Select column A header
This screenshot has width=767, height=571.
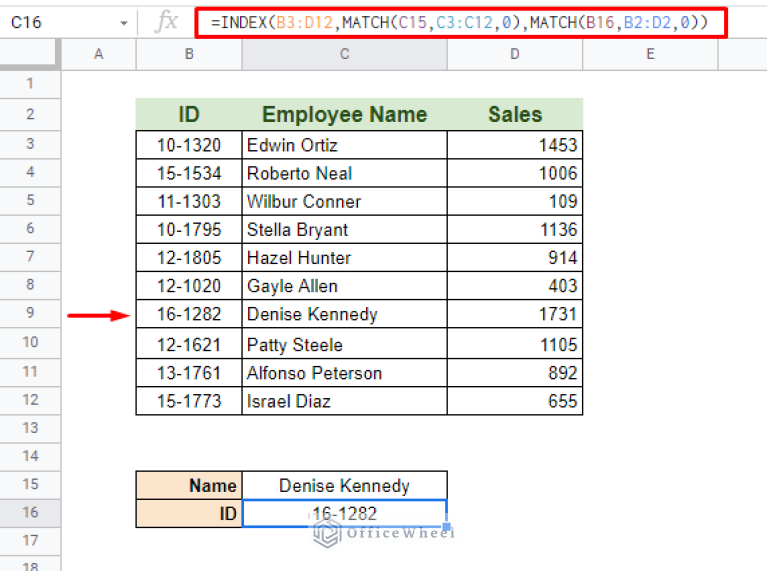(x=98, y=54)
